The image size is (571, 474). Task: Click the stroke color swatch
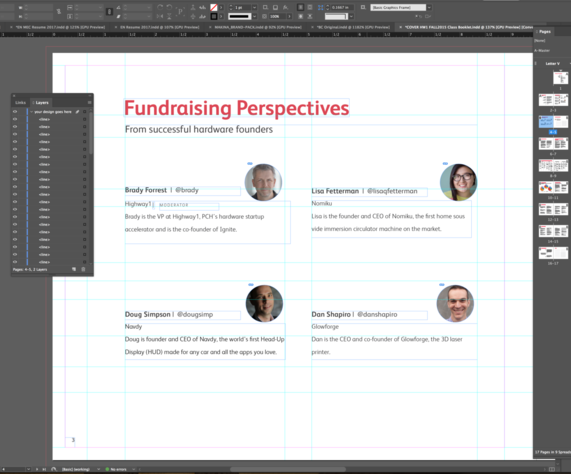214,16
